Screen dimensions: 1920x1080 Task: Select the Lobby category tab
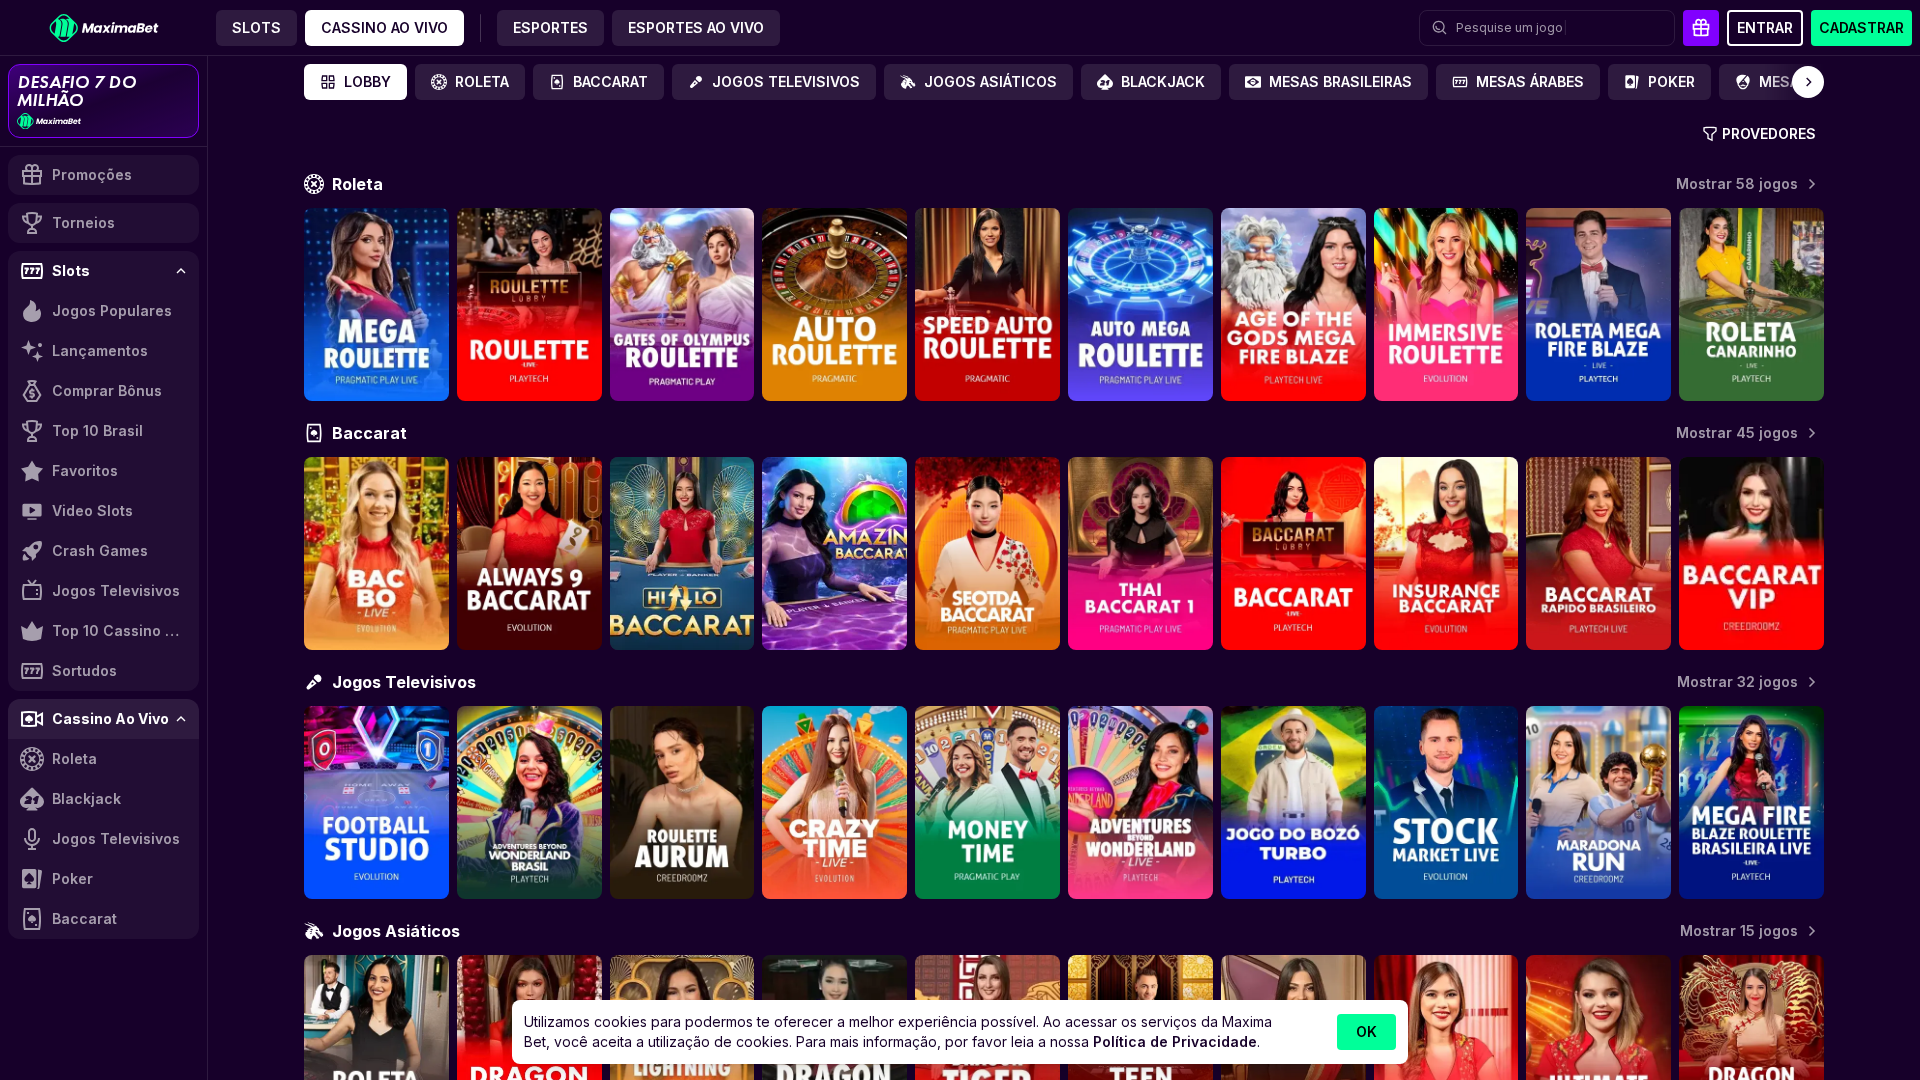point(355,82)
